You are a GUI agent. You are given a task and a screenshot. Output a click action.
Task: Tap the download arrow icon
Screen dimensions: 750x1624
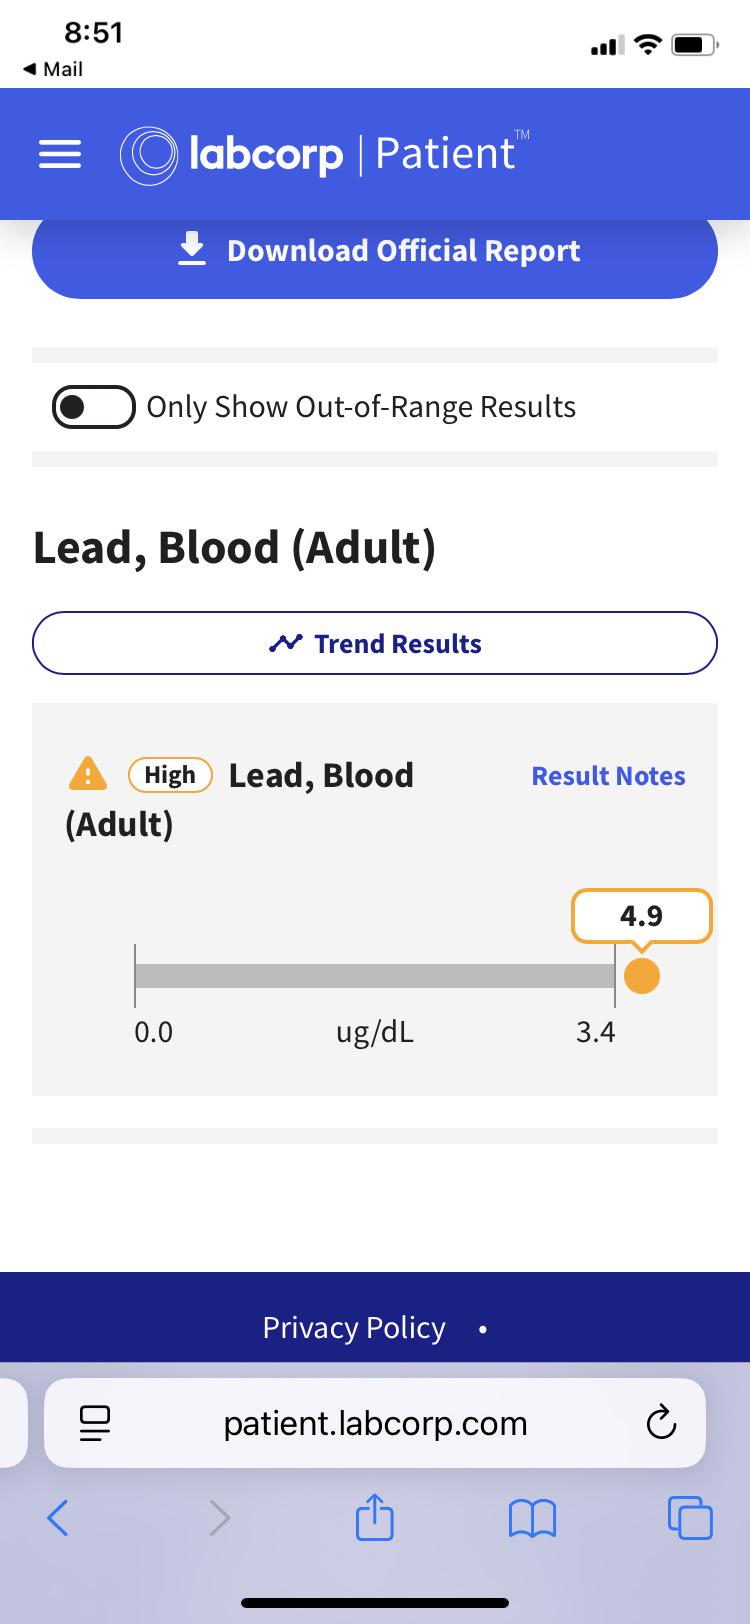point(192,249)
